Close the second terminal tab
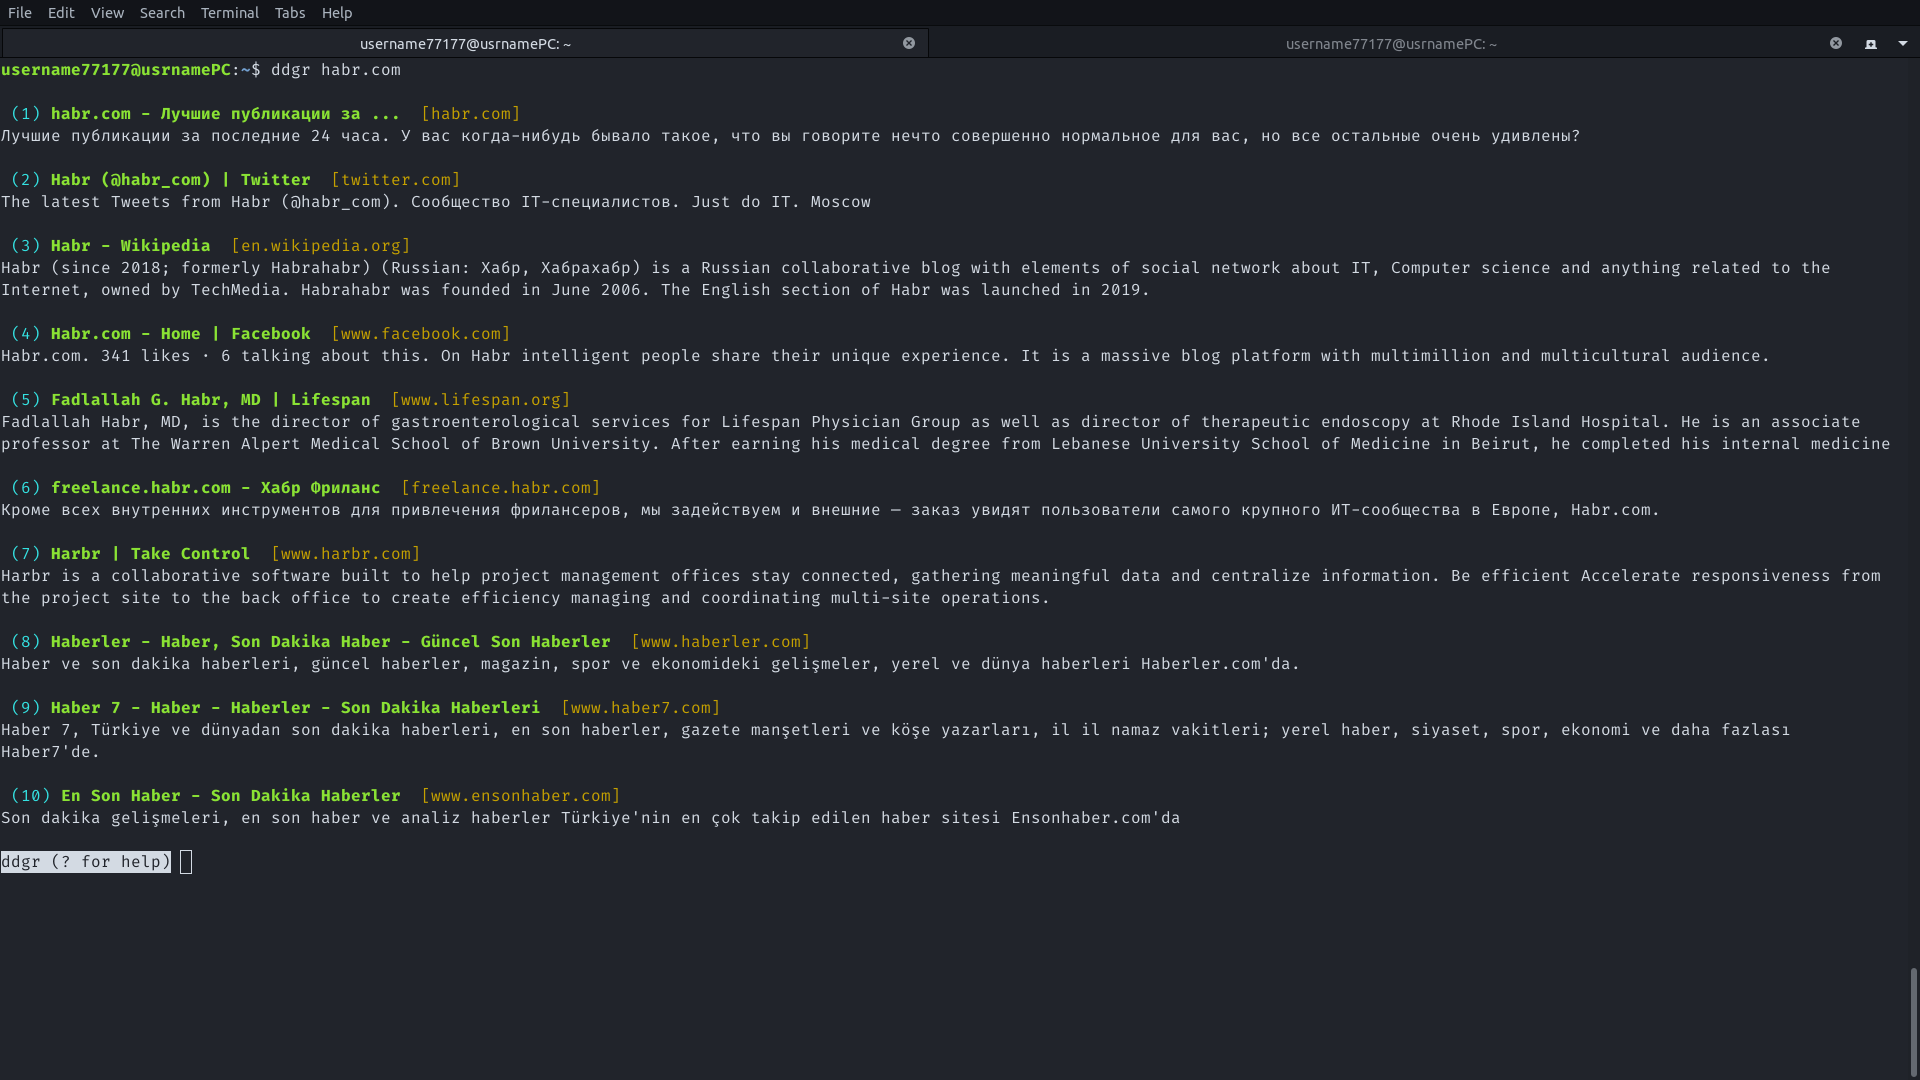Viewport: 1920px width, 1080px height. [x=1836, y=43]
